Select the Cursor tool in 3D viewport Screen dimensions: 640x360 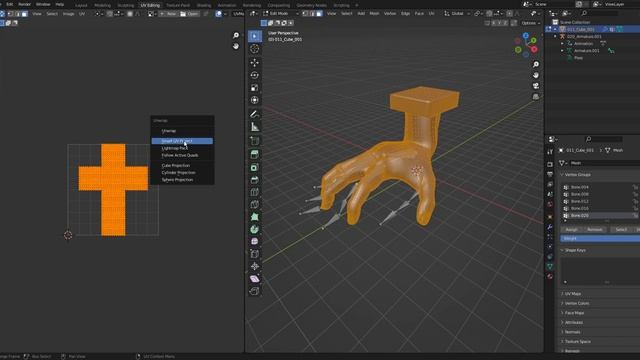(x=255, y=49)
